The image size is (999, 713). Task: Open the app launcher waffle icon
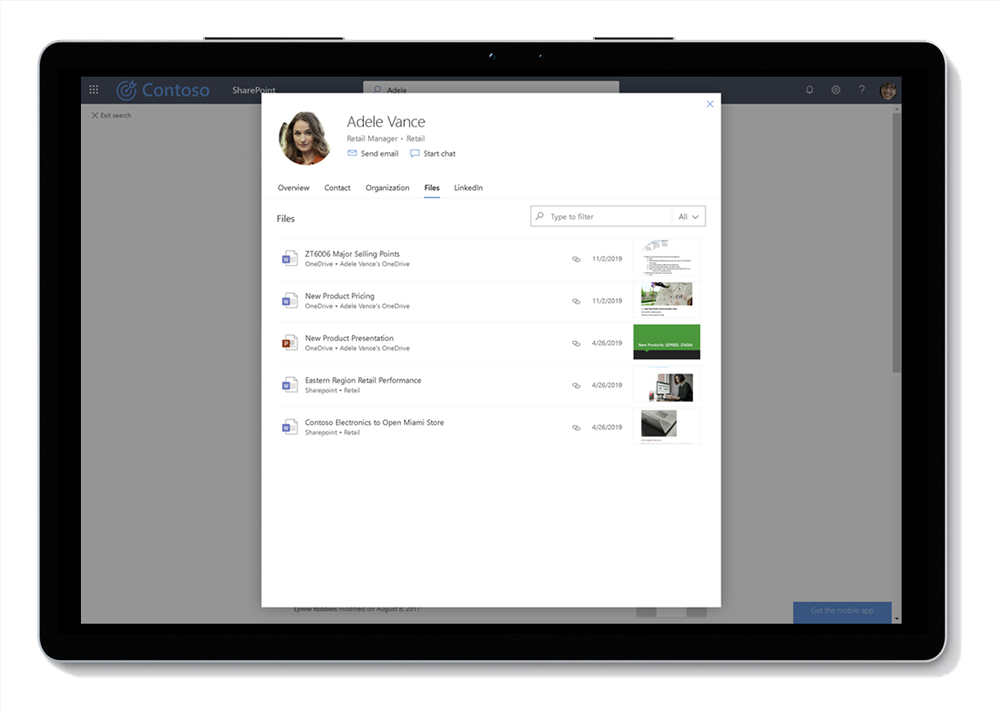click(94, 90)
